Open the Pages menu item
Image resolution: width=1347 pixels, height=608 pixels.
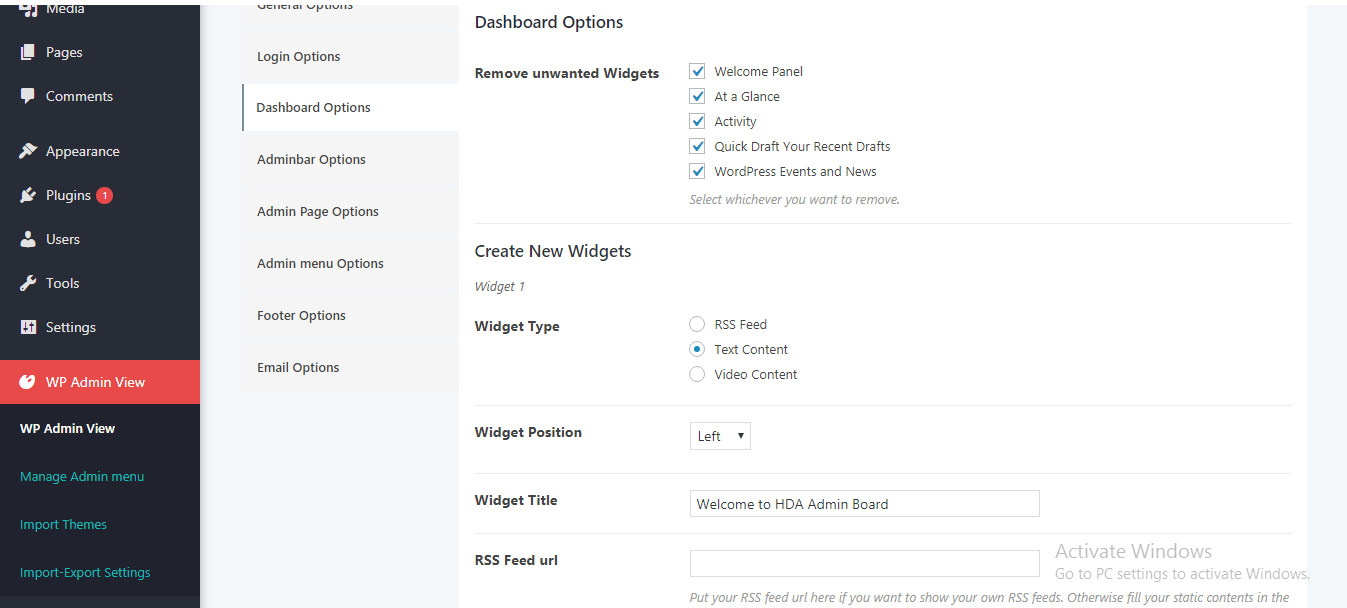[x=100, y=52]
